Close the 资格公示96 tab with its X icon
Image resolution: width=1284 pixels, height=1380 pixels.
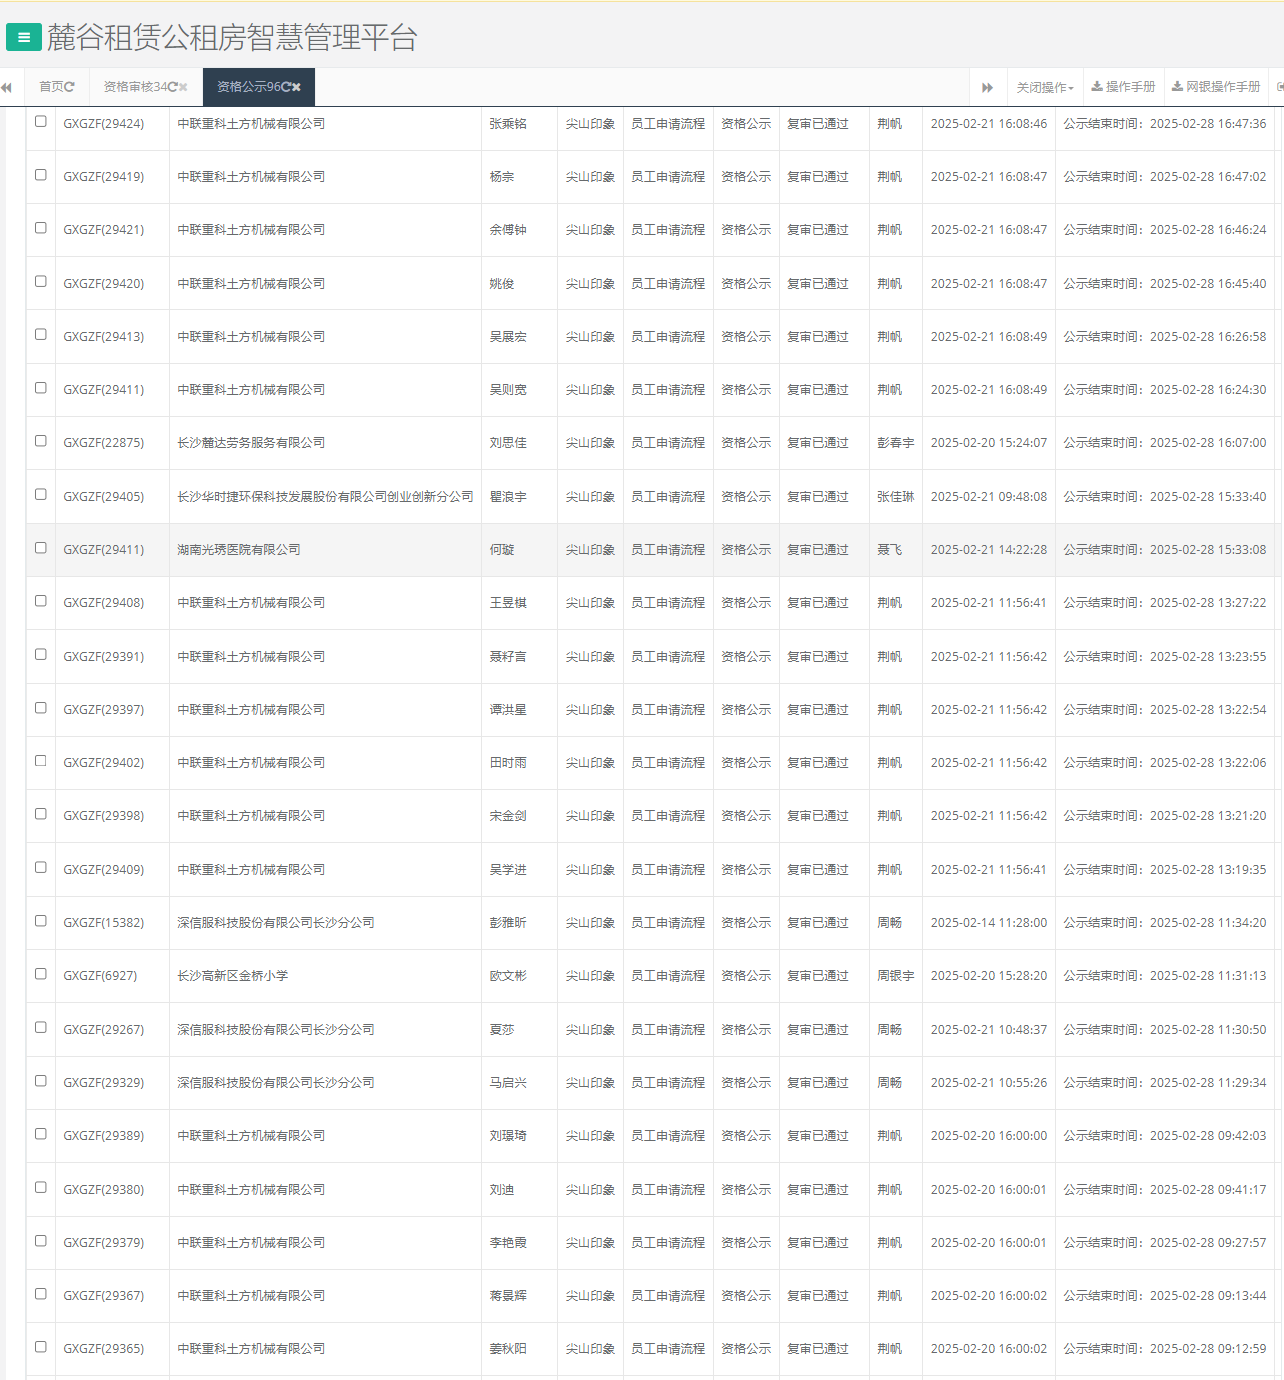[x=296, y=87]
